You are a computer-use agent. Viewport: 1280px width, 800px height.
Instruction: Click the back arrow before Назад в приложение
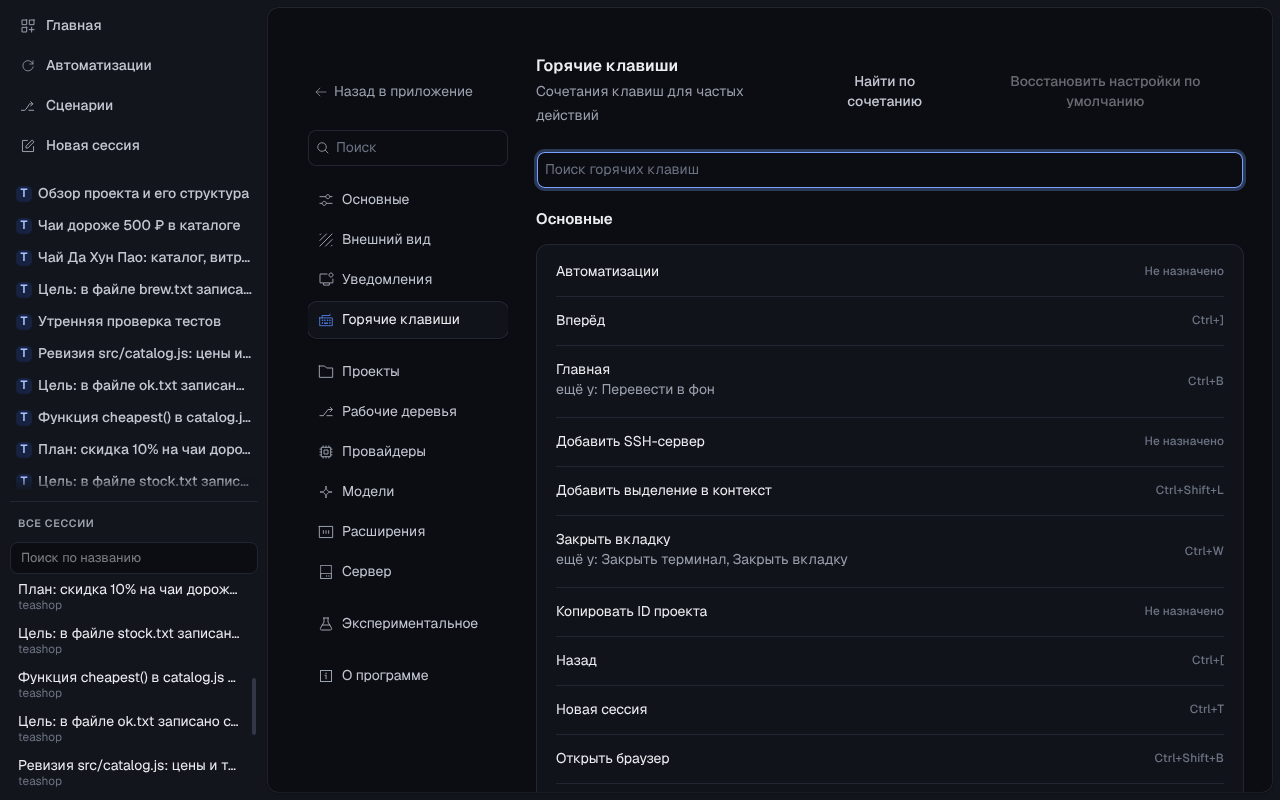coord(321,92)
